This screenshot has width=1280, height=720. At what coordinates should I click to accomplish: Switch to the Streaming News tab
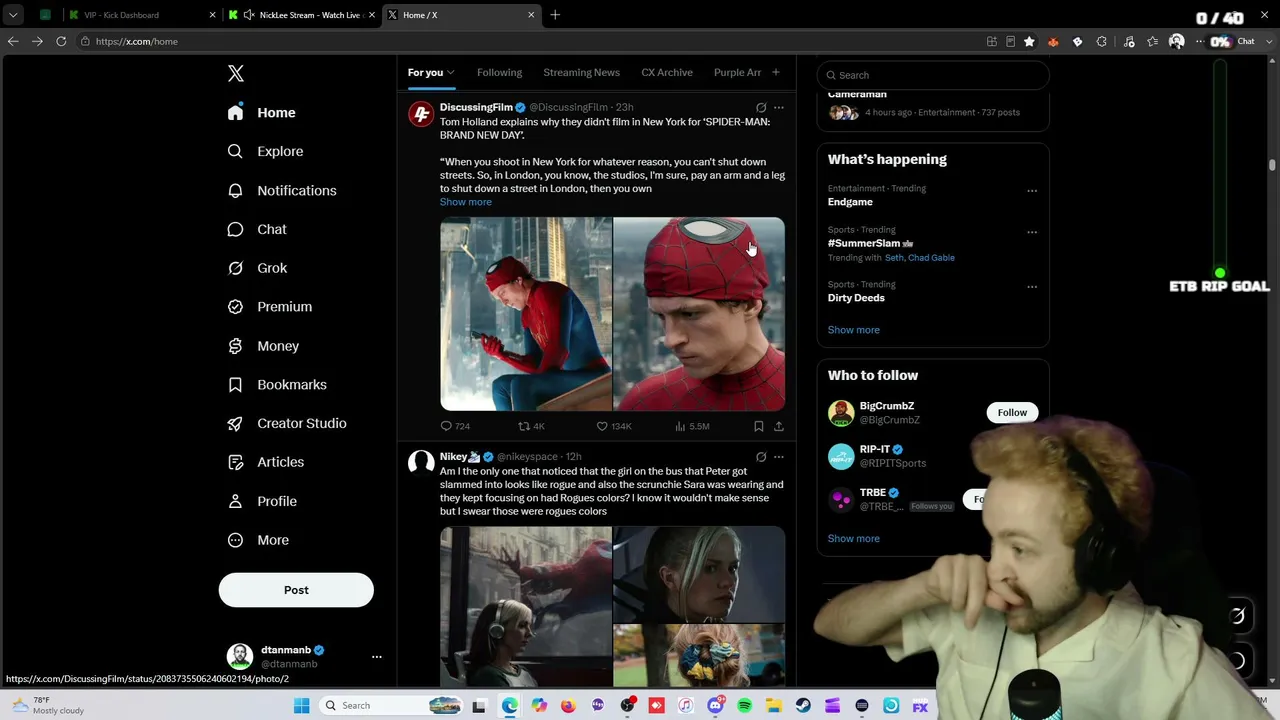(x=581, y=72)
